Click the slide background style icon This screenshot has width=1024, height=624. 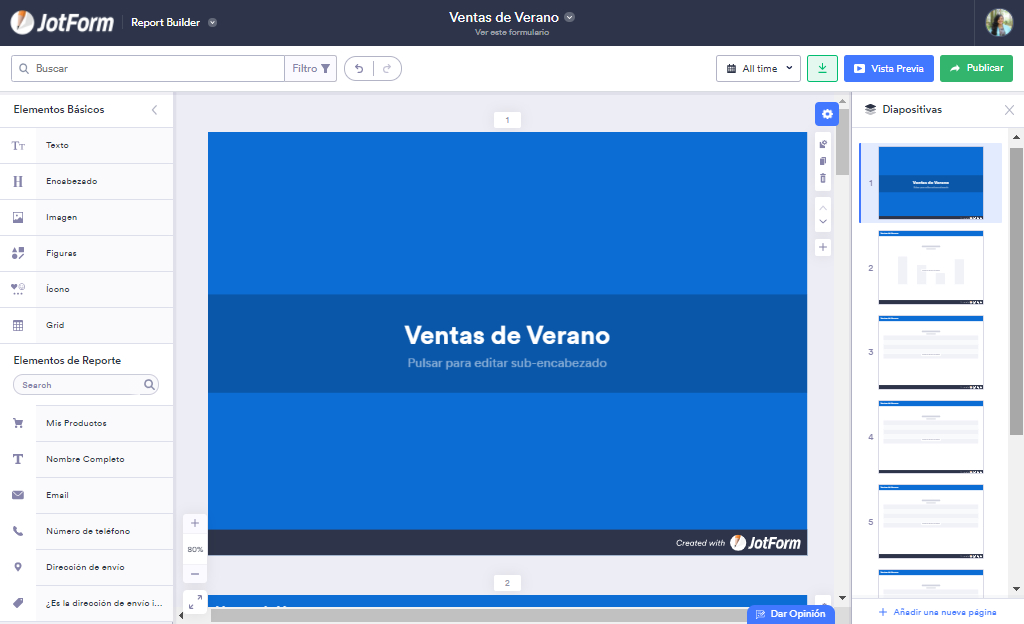pyautogui.click(x=823, y=144)
